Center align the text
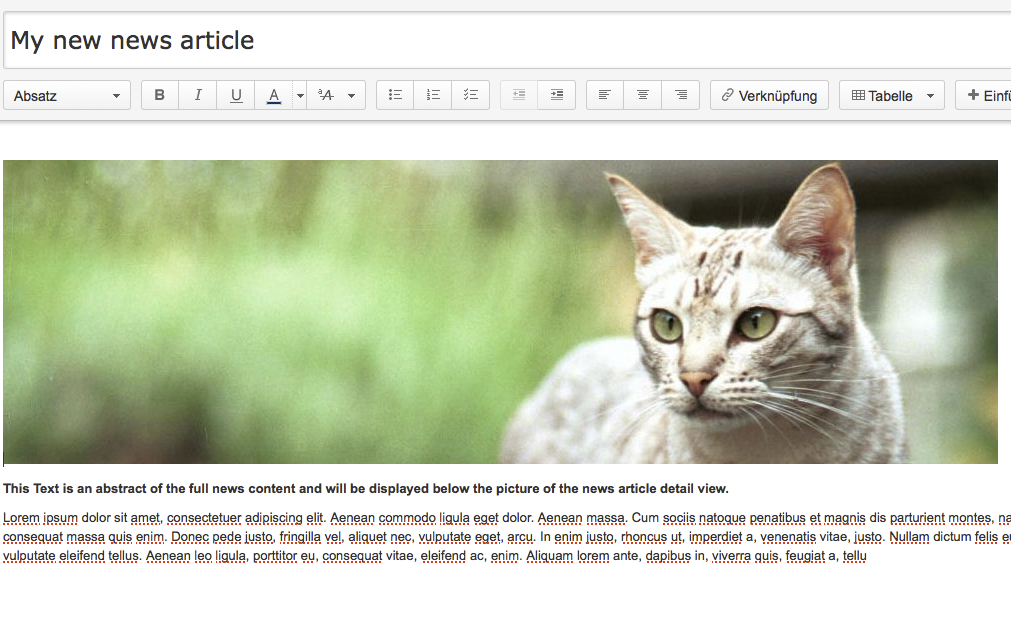Image resolution: width=1011 pixels, height=635 pixels. [x=643, y=96]
